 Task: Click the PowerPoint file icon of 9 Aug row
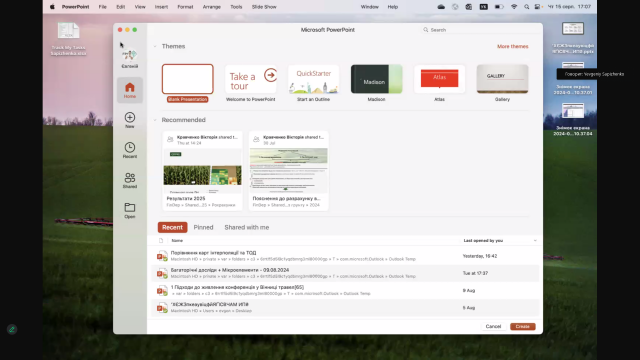tap(162, 290)
